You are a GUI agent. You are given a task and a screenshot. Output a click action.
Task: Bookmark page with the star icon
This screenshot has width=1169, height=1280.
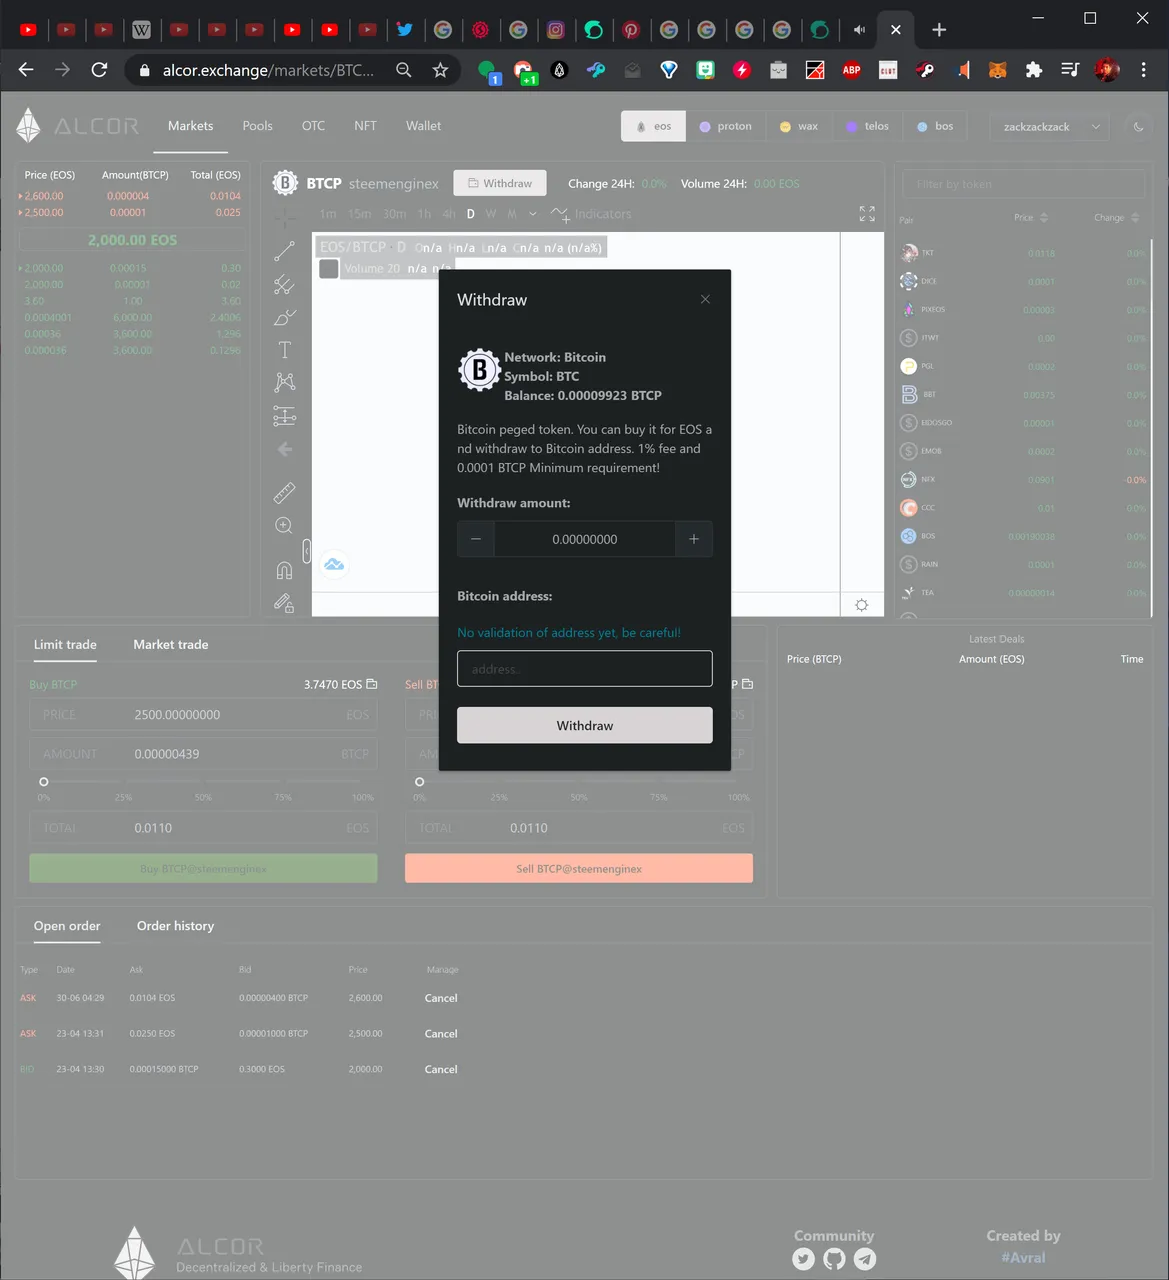coord(440,70)
